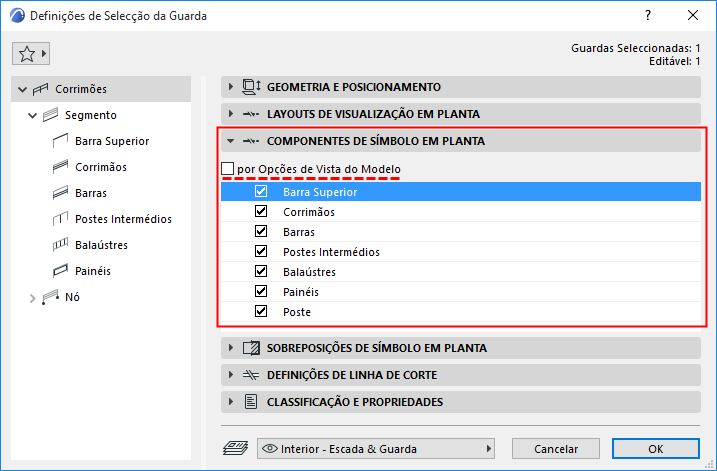
Task: Click the Corrimãos sub-item icon in the tree
Action: pyautogui.click(x=59, y=167)
